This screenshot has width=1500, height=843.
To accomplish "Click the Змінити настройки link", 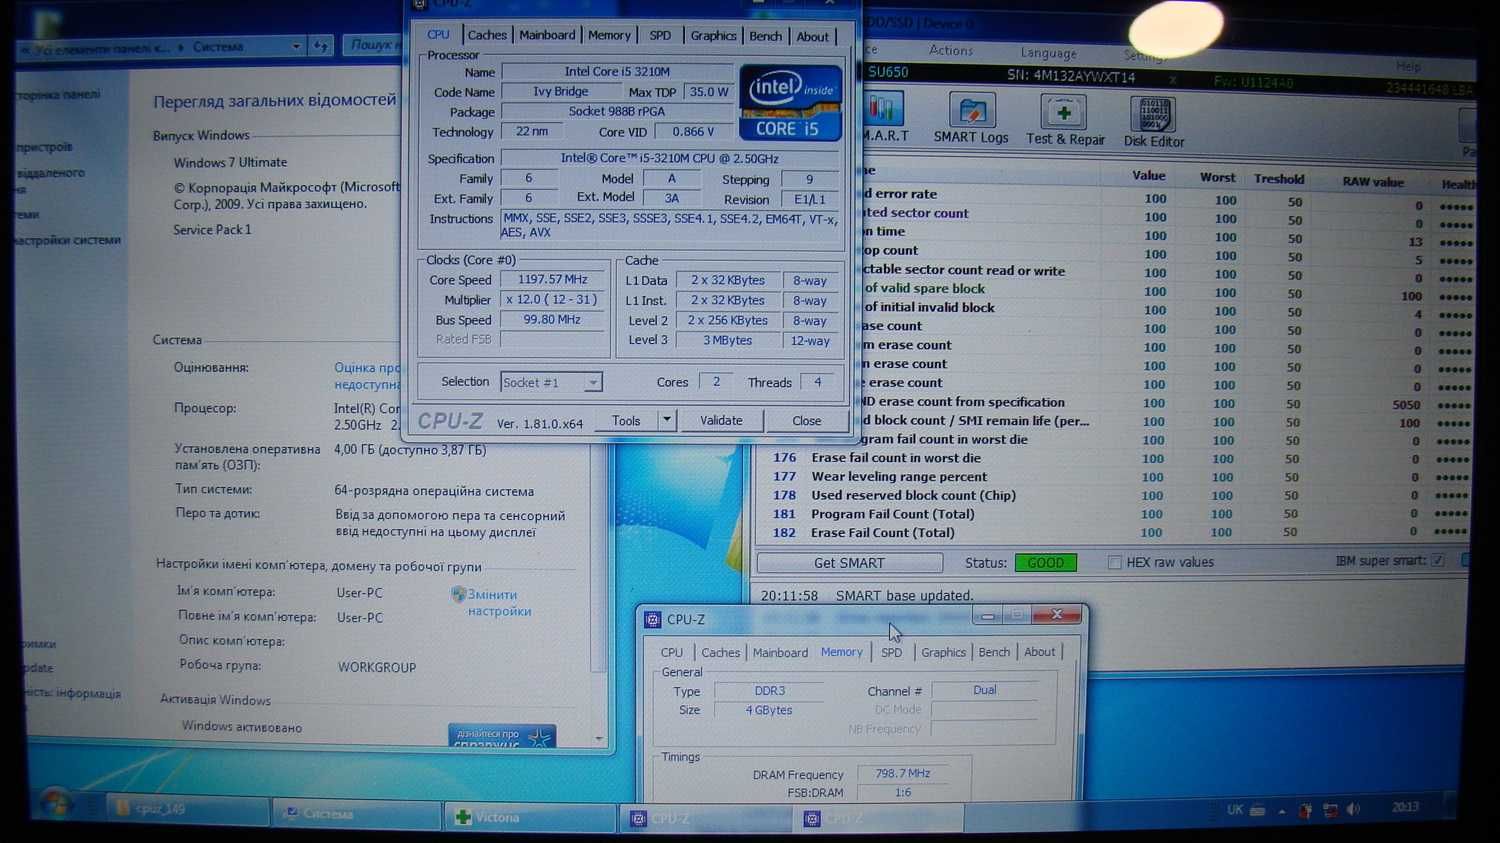I will click(499, 603).
